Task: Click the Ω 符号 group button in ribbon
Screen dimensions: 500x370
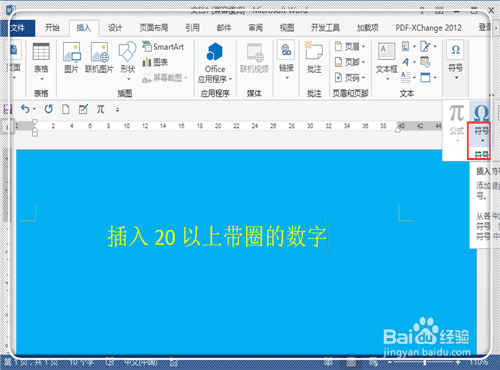Action: pyautogui.click(x=456, y=60)
